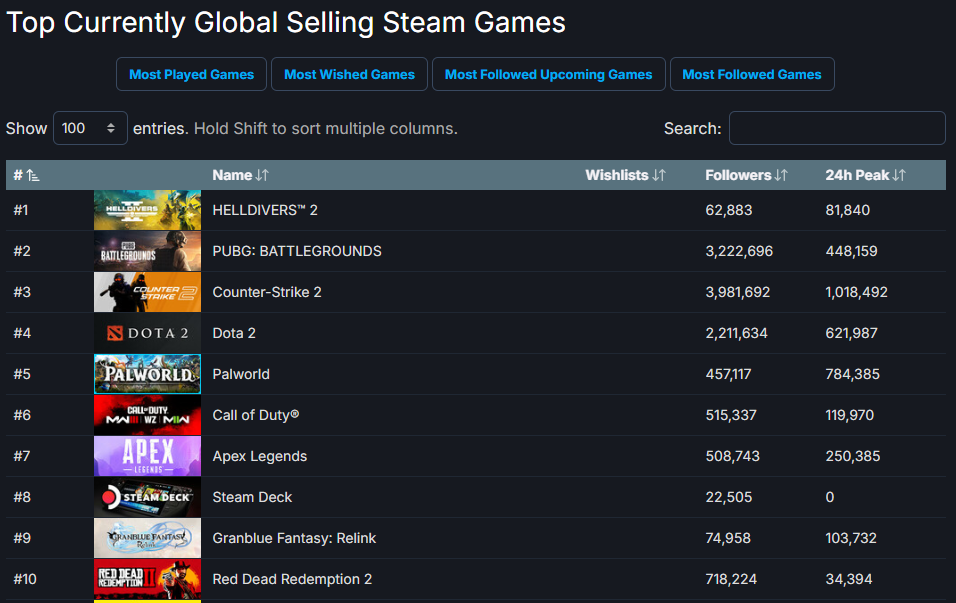Sort by Followers column header

pyautogui.click(x=746, y=175)
